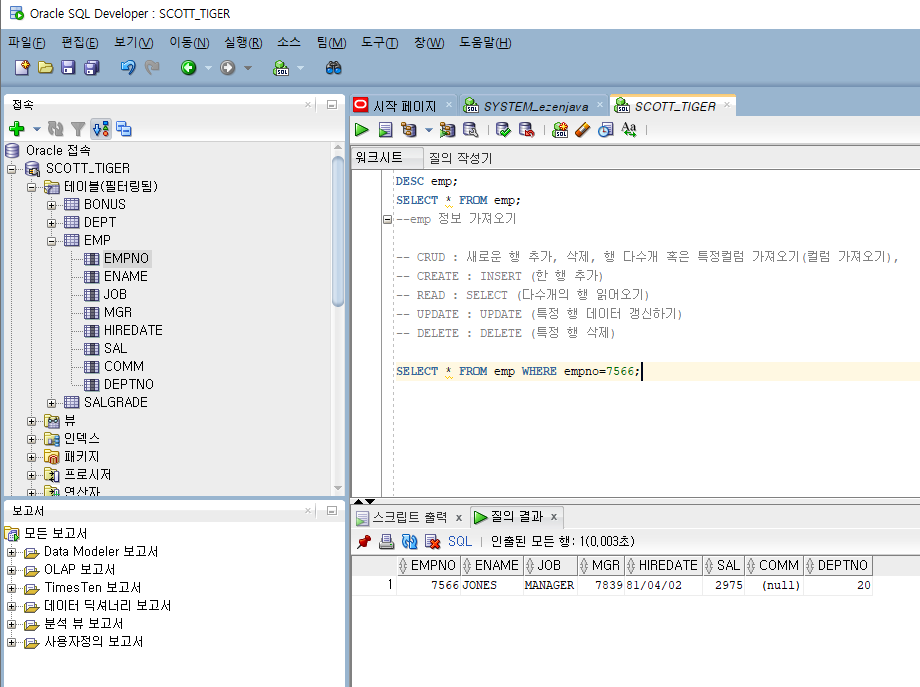Screen dimensions: 920x687
Task: Click the Save All icon
Action: coord(92,67)
